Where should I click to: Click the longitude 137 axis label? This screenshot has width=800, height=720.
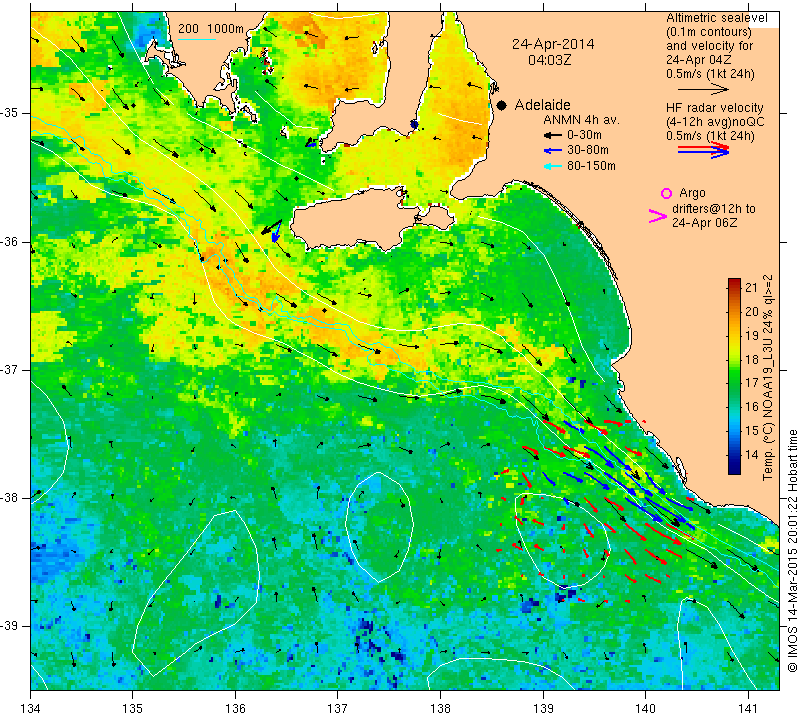pyautogui.click(x=337, y=708)
